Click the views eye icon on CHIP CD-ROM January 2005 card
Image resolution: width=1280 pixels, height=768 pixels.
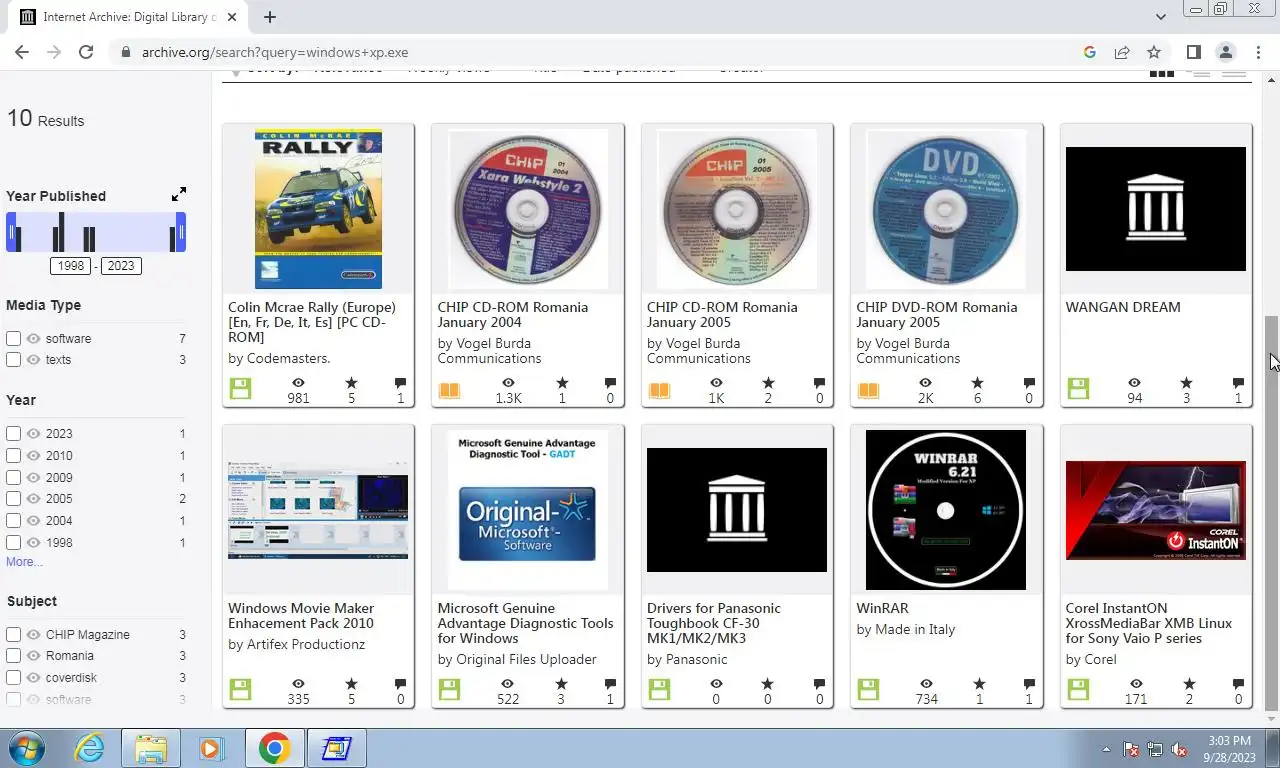click(717, 383)
